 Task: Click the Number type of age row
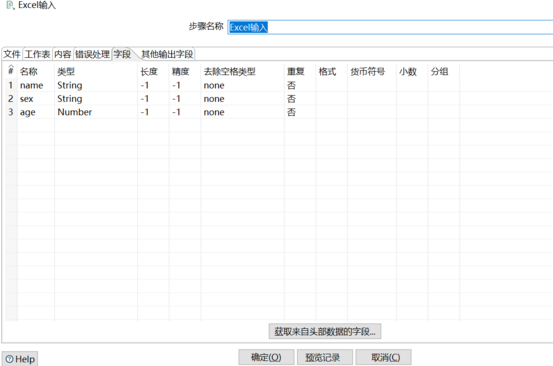(74, 112)
